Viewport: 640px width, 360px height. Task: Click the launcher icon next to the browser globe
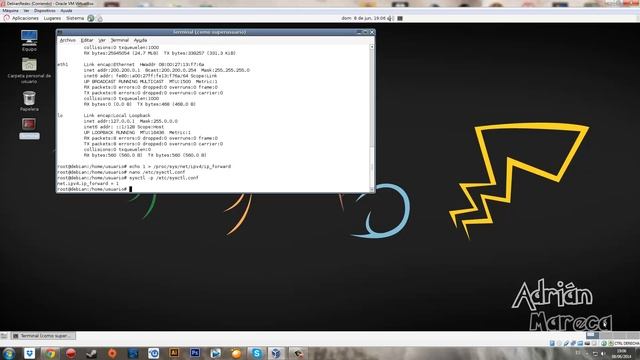[x=99, y=18]
